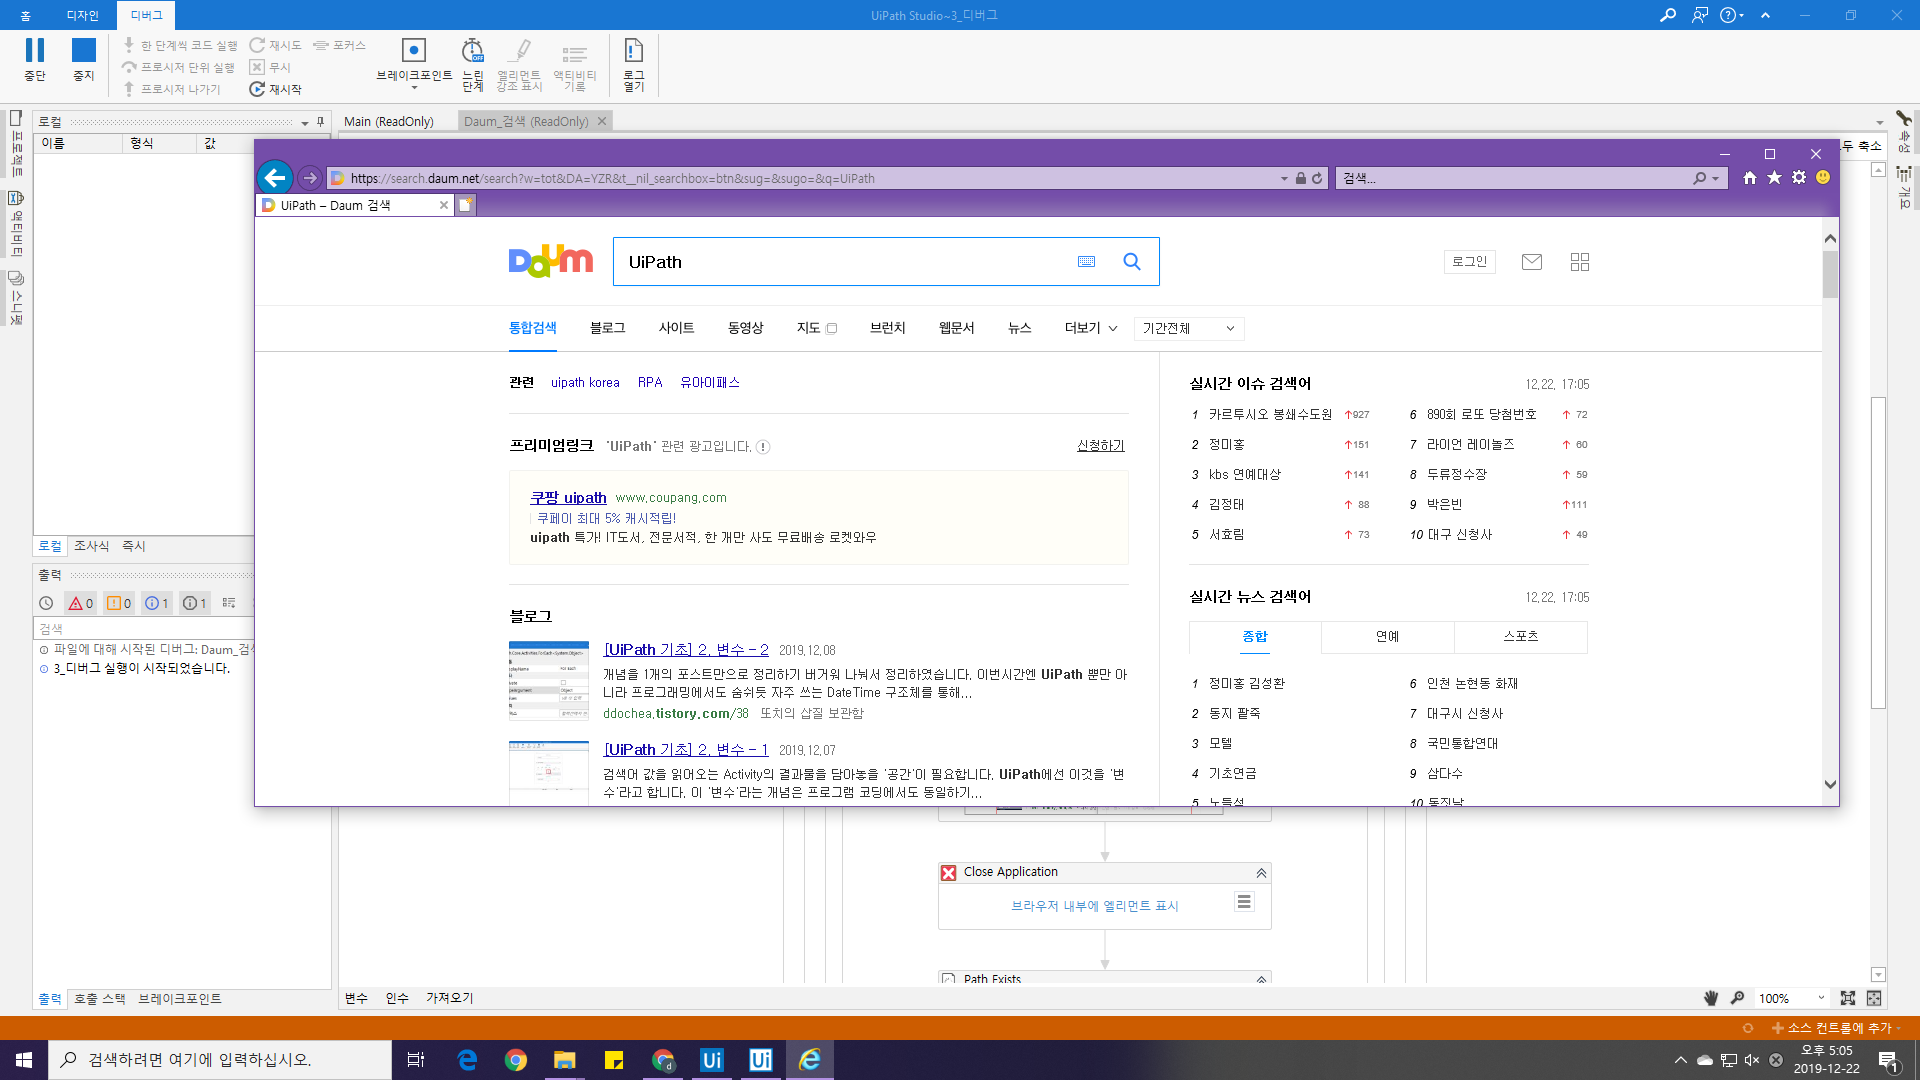This screenshot has height=1080, width=1920.
Task: Click the Restart debug button
Action: [275, 89]
